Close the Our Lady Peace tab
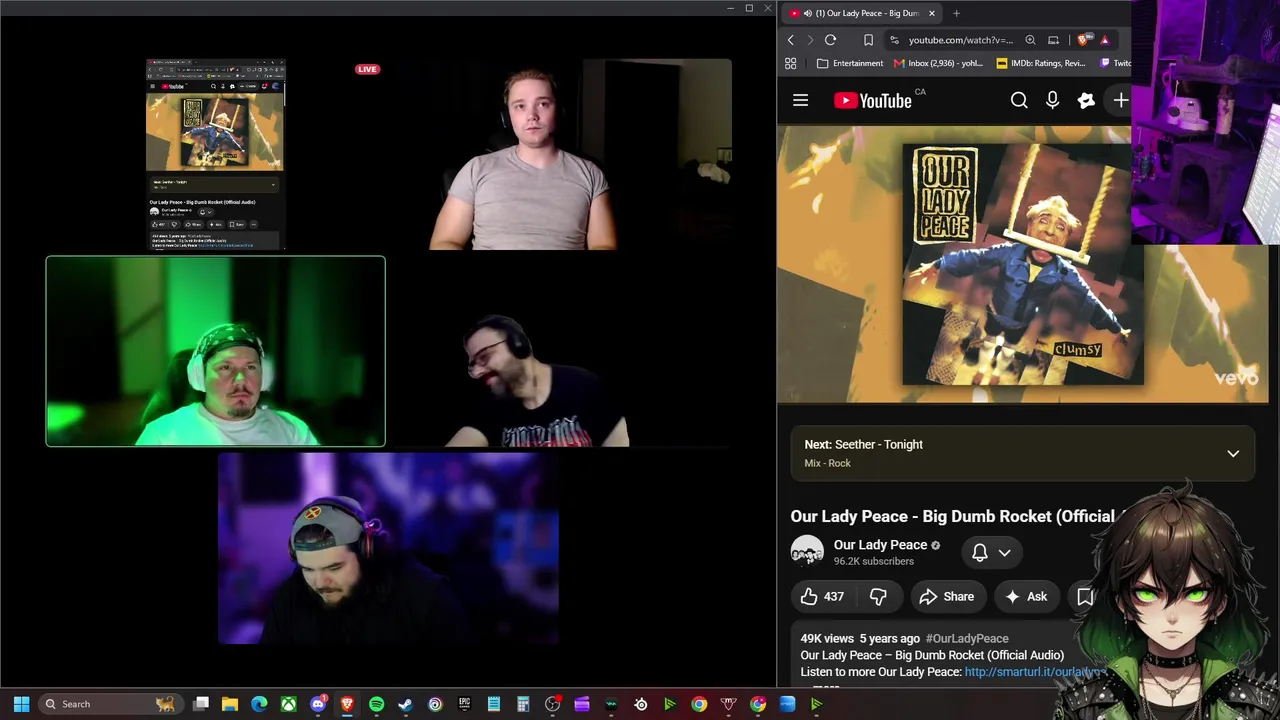Screen dimensions: 1280x720 pyautogui.click(x=931, y=13)
